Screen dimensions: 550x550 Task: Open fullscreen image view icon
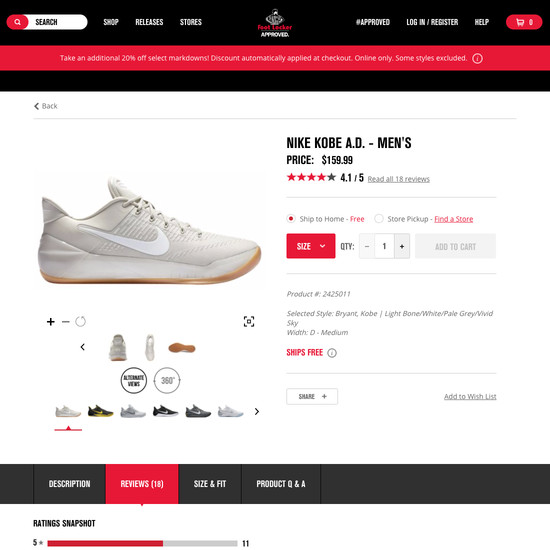pos(249,321)
